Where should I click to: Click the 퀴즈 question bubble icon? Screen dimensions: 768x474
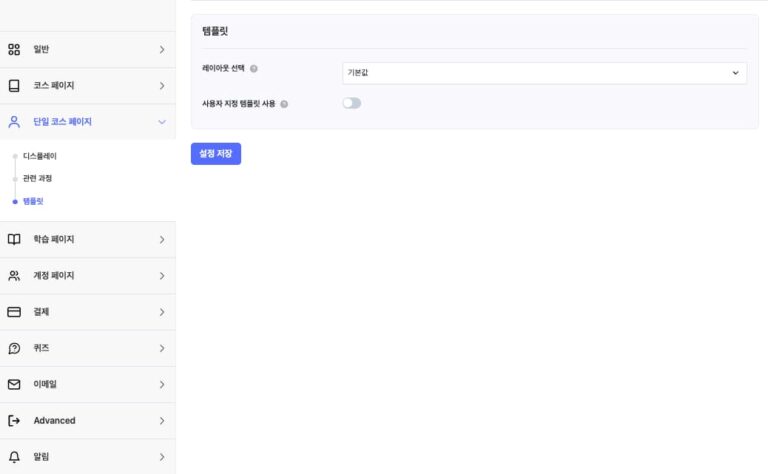[14, 348]
